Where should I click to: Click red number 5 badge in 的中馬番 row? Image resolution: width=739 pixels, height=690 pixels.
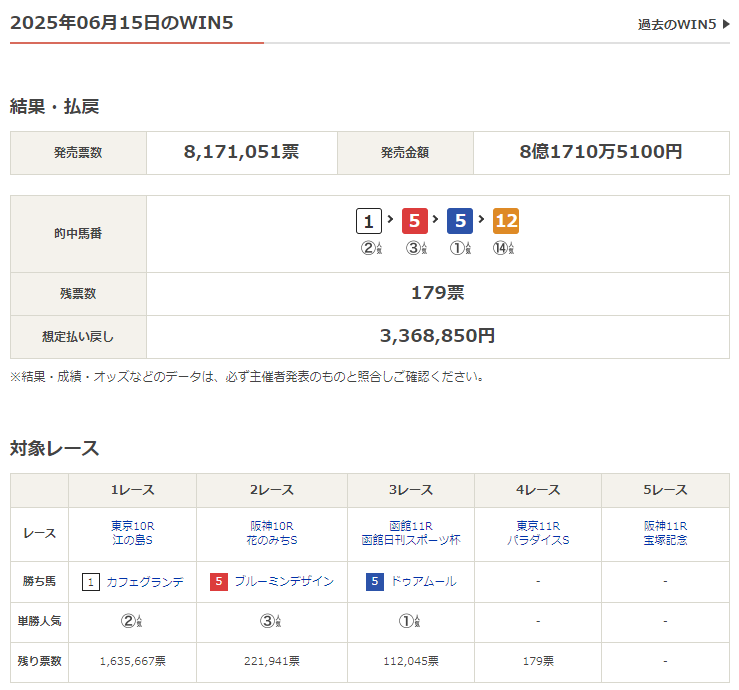coord(415,221)
